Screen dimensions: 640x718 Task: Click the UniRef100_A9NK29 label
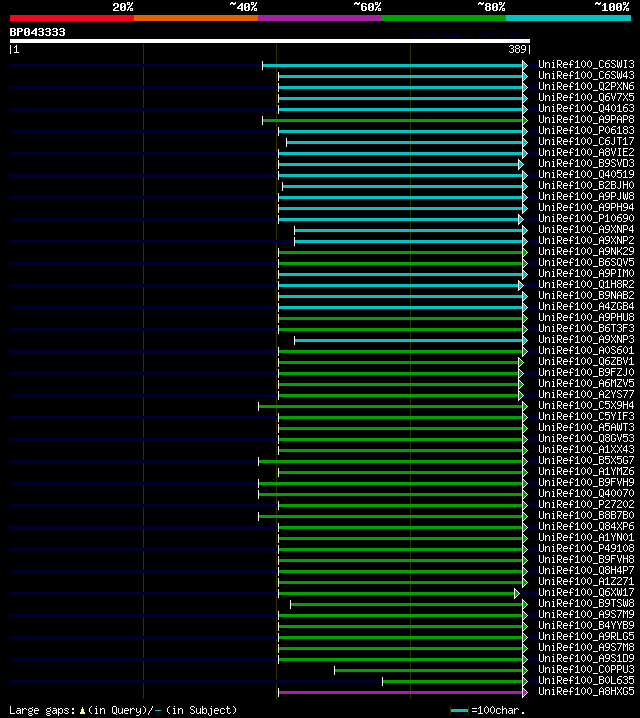586,251
